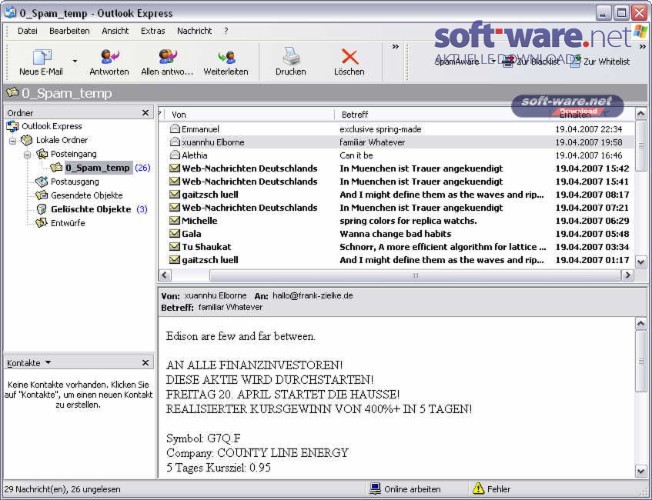Select message received 19.04.2007 07:21
This screenshot has width=652, height=500.
click(396, 208)
